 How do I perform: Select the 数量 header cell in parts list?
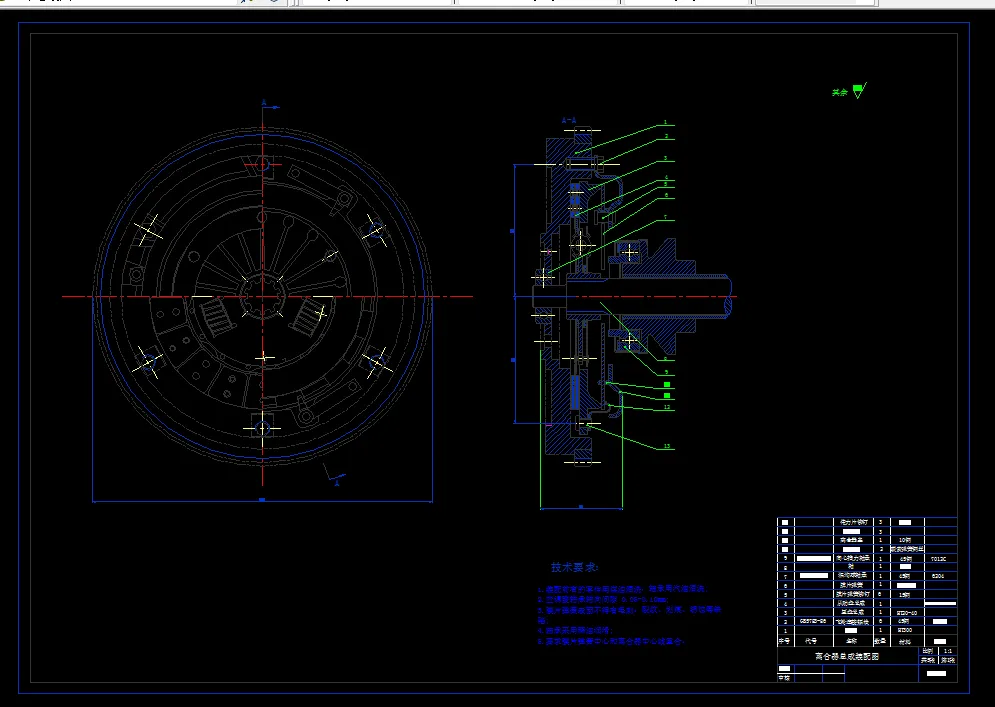pos(880,641)
